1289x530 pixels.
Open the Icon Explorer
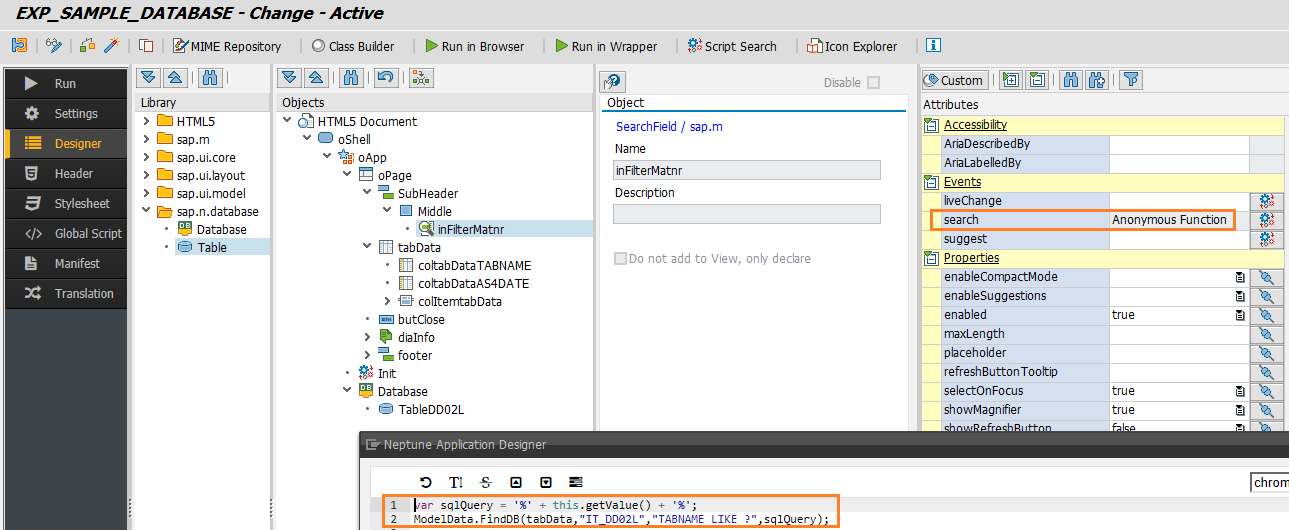(852, 46)
